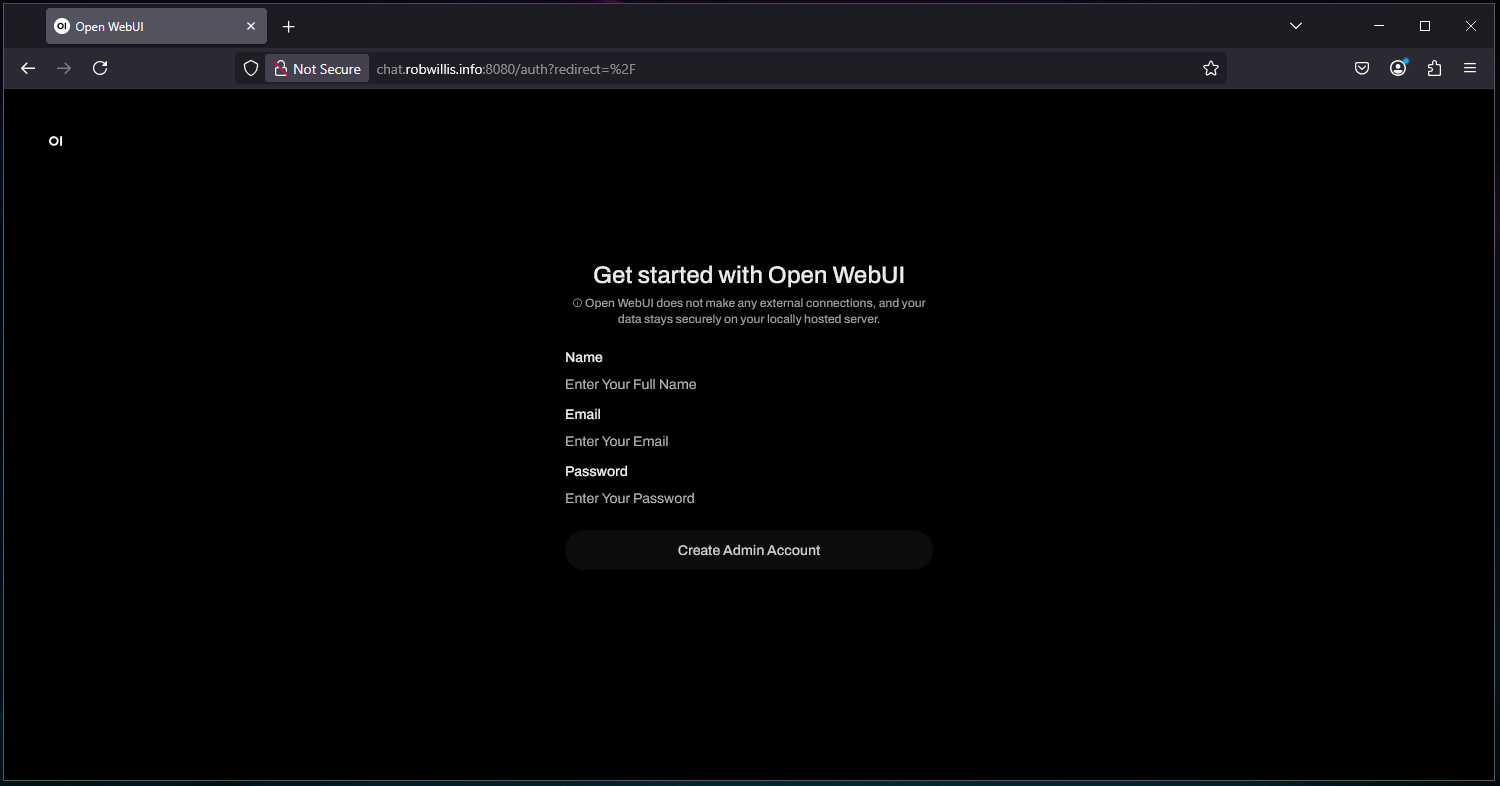Click the greyed forward navigation arrow

[64, 68]
